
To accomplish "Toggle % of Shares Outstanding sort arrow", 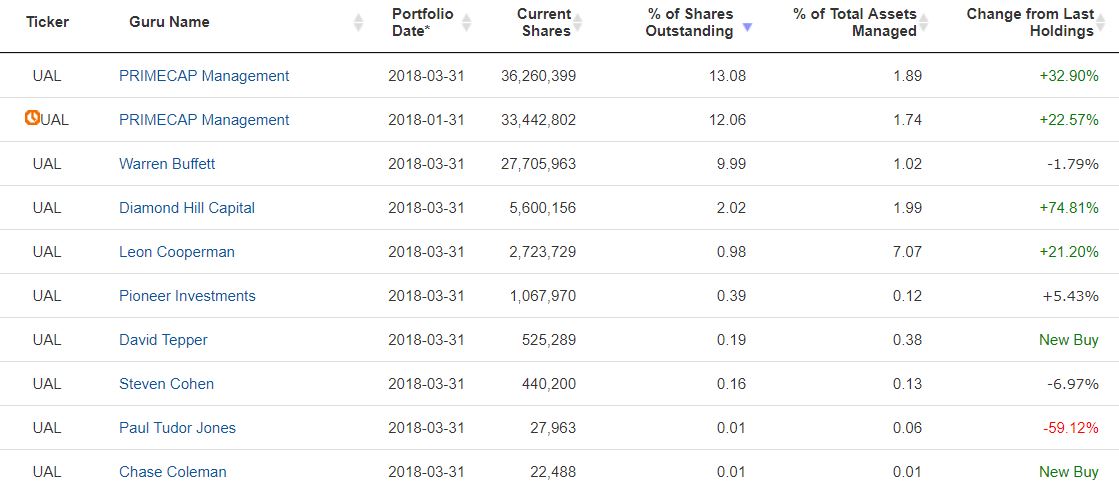I will click(x=747, y=27).
